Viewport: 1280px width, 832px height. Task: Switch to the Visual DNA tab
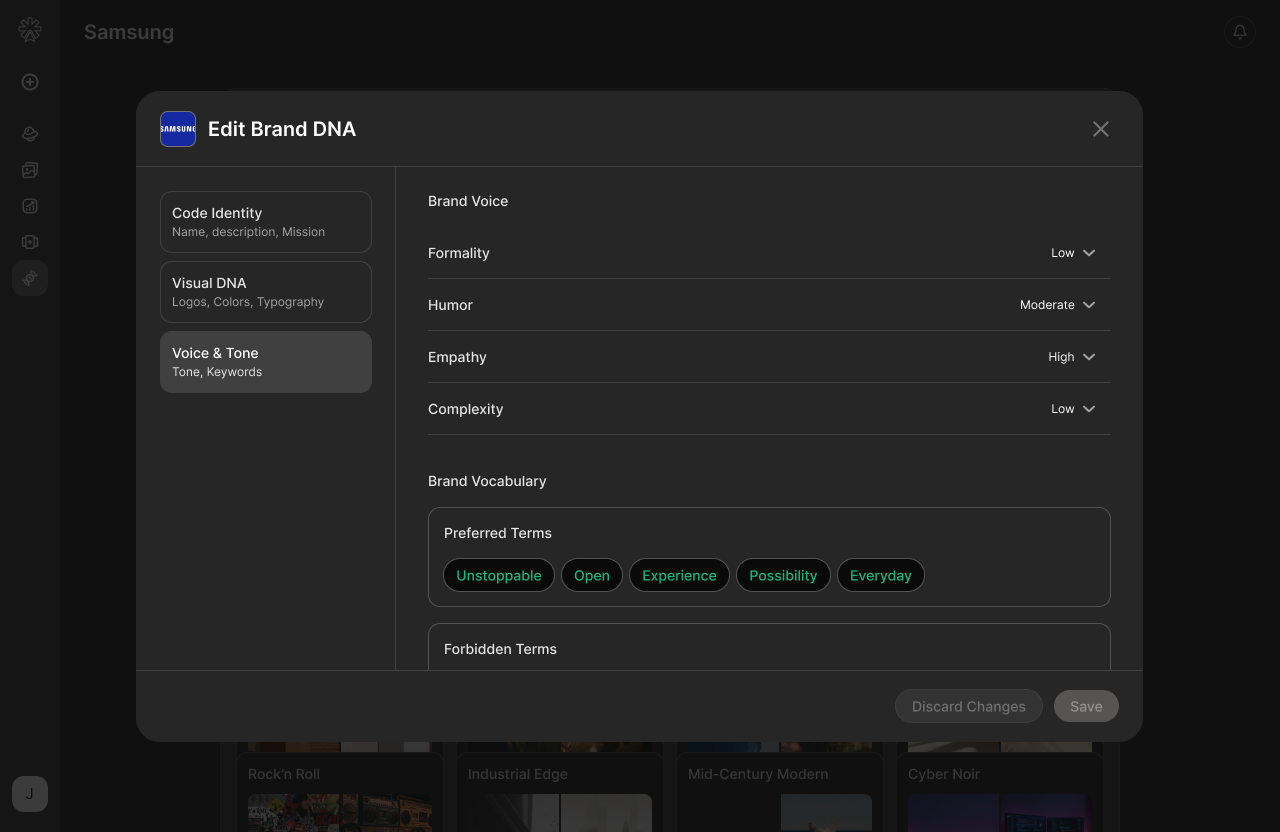(266, 292)
